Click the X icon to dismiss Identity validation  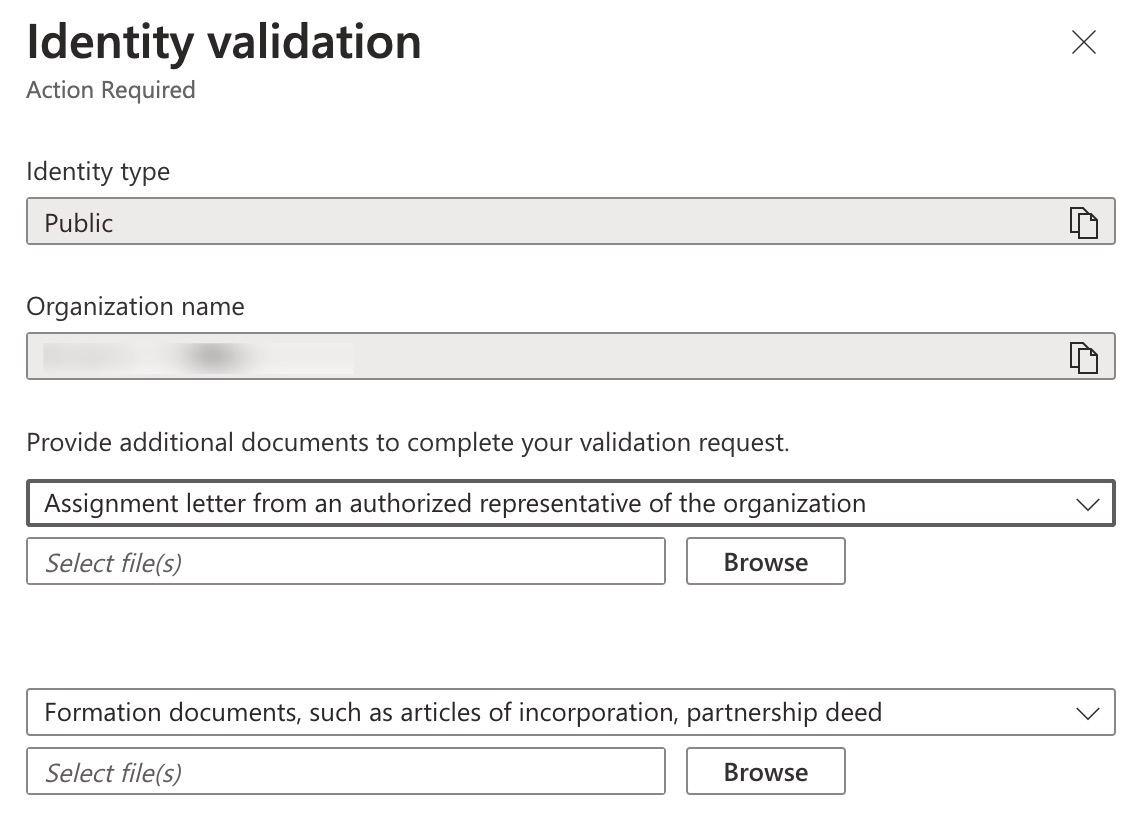point(1084,42)
